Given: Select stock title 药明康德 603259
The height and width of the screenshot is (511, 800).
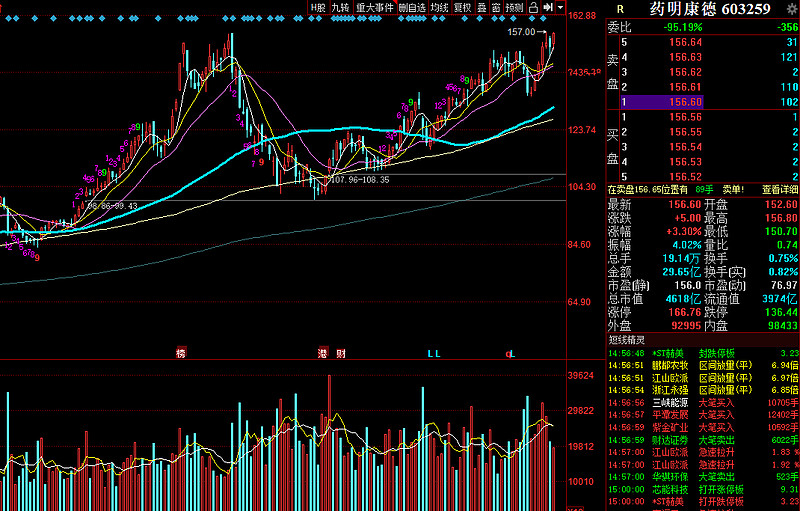Looking at the screenshot, I should (x=710, y=9).
